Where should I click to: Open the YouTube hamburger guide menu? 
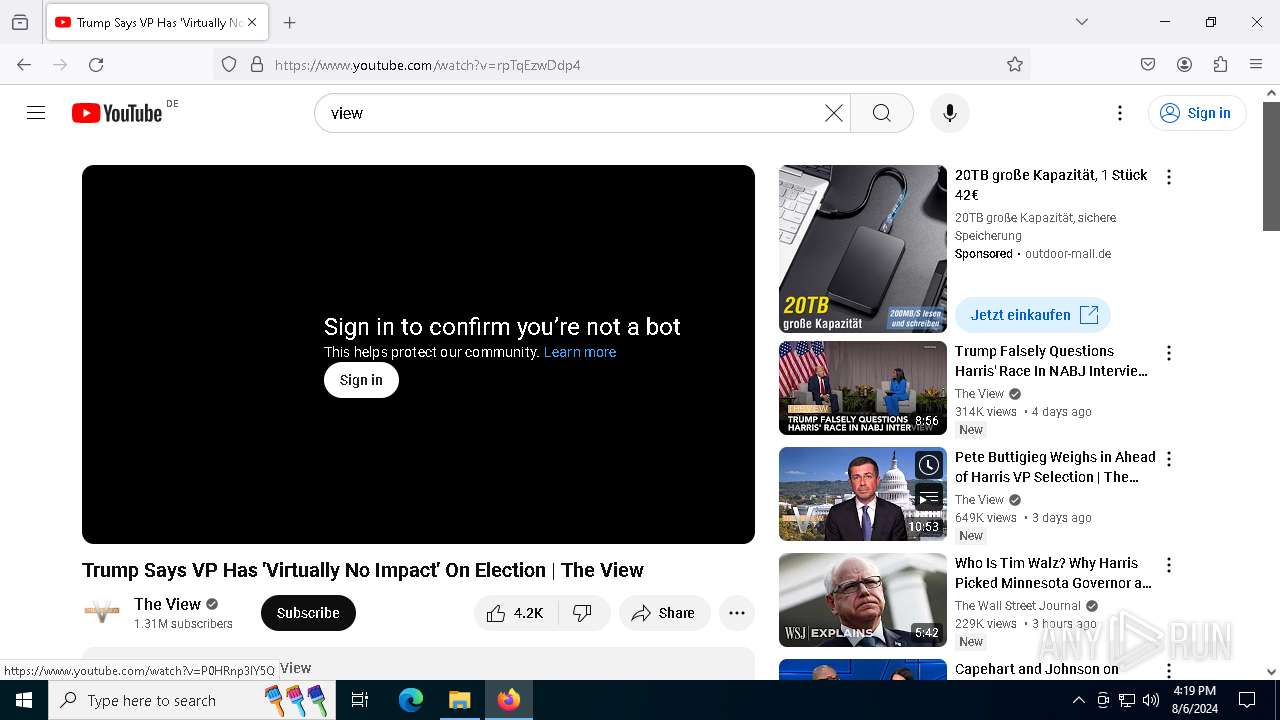coord(36,113)
